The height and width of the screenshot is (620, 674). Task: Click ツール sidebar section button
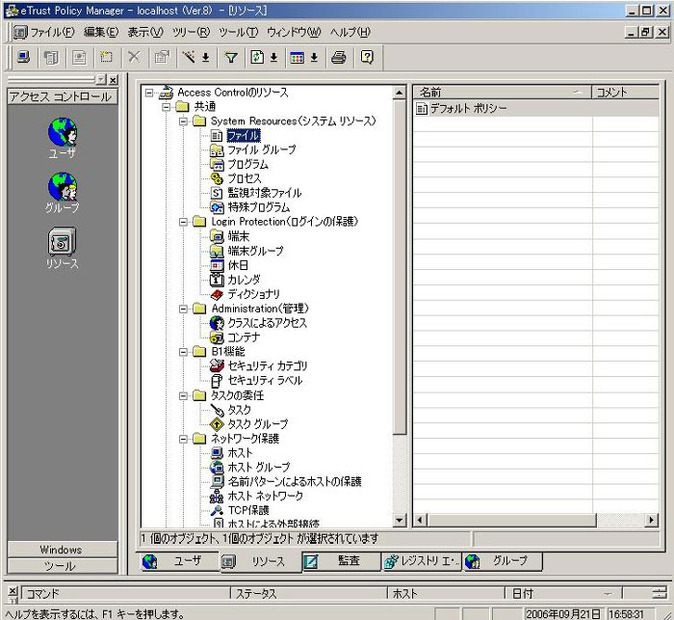coord(62,566)
